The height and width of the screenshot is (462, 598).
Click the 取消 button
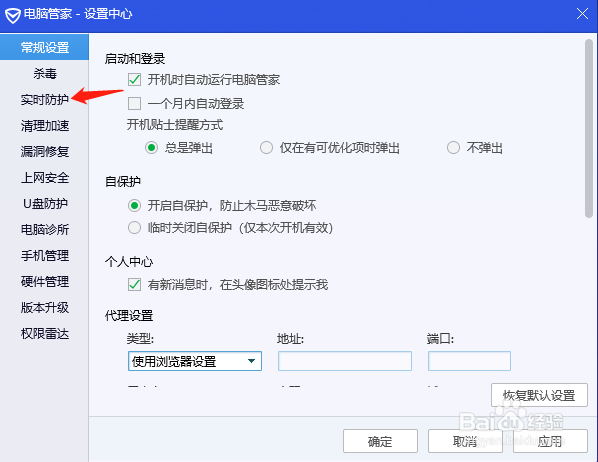465,441
